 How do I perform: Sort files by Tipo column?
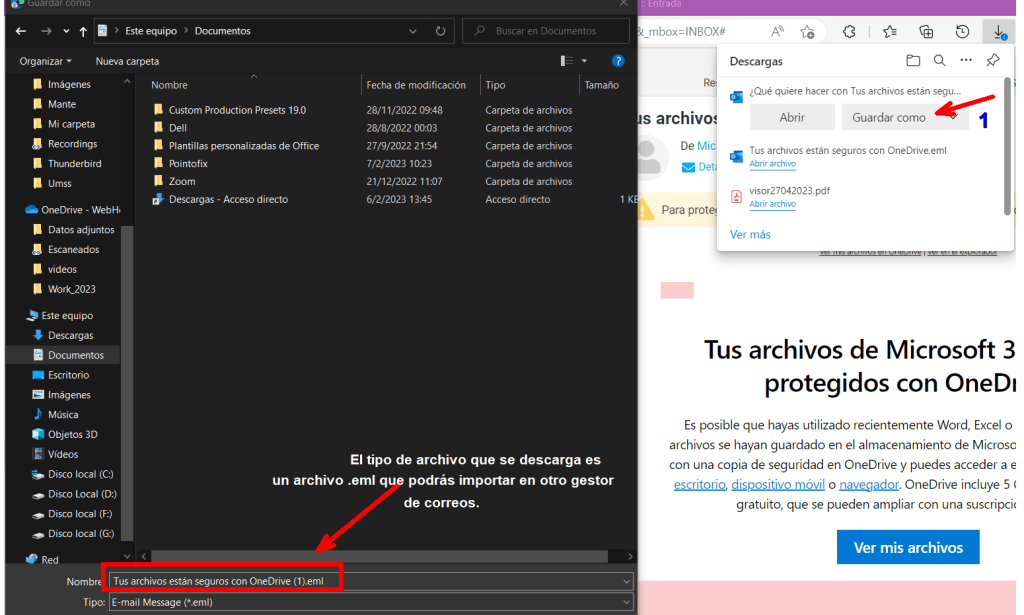pos(495,85)
